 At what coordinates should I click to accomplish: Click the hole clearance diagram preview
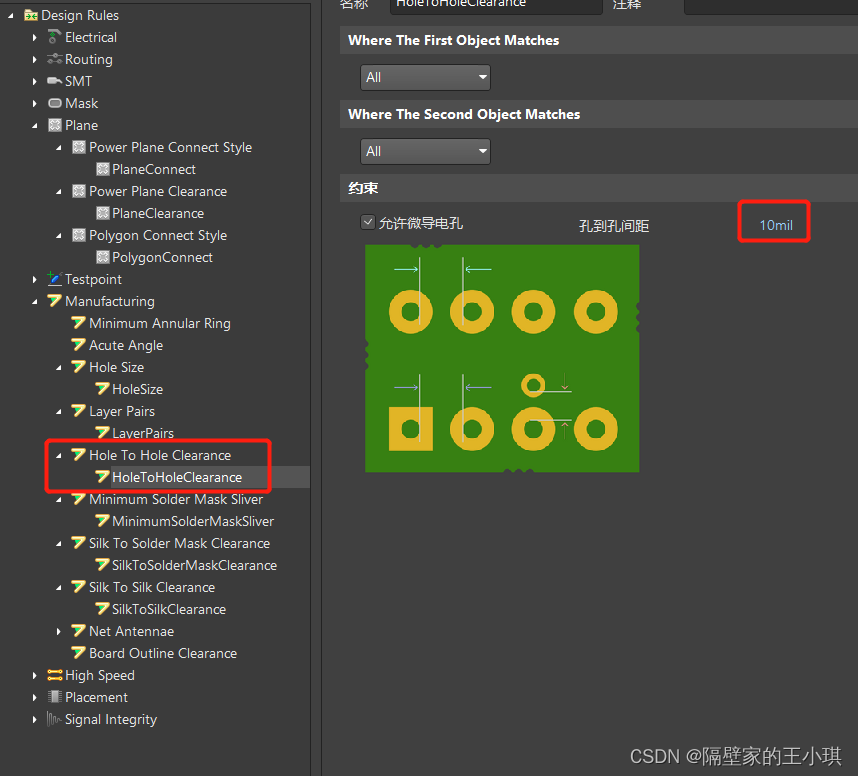point(502,358)
